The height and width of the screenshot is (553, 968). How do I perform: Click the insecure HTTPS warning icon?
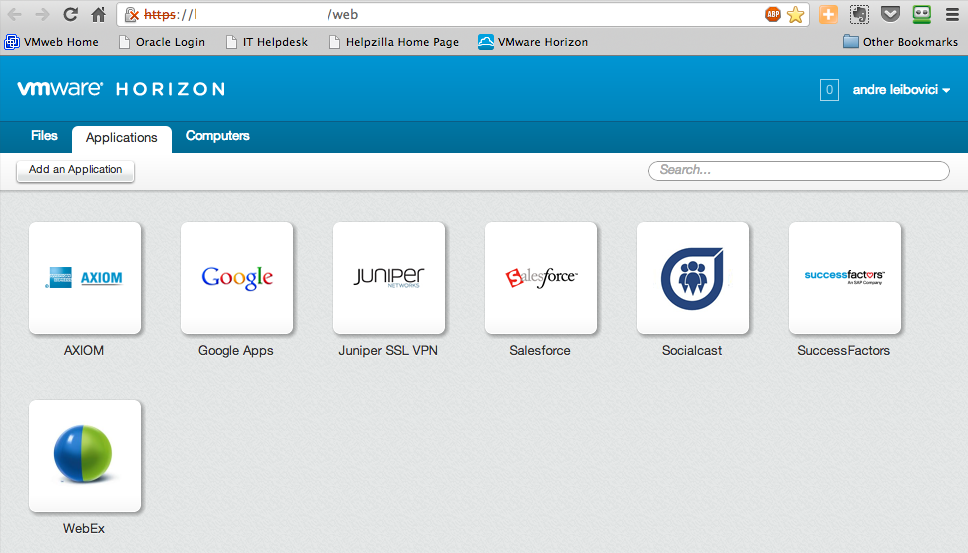point(131,14)
